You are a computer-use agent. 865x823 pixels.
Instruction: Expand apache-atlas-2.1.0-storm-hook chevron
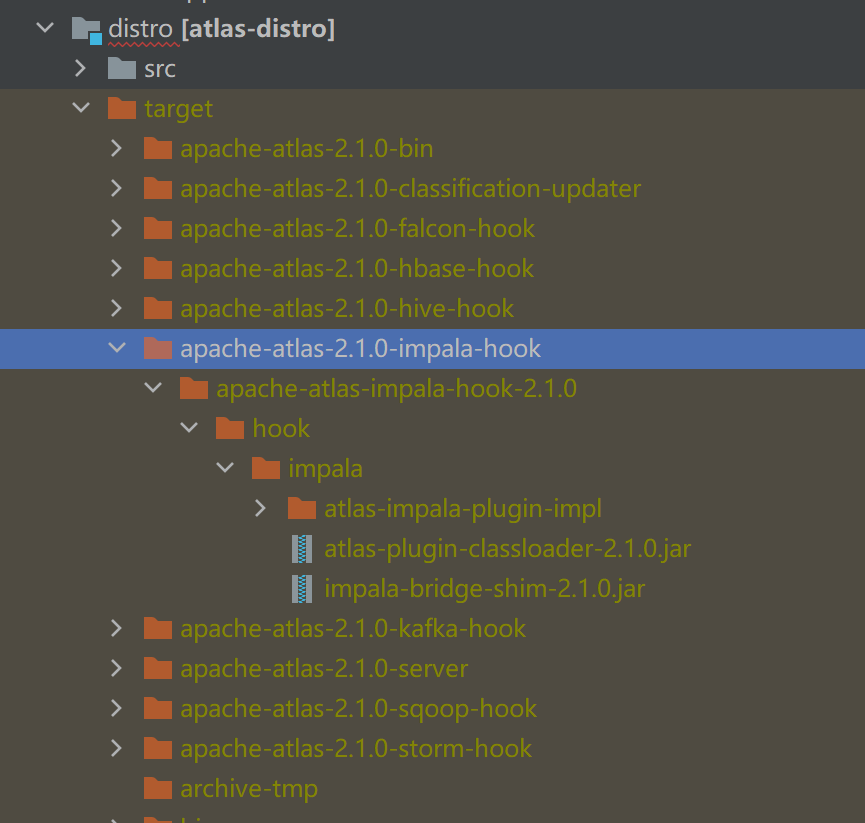click(116, 748)
